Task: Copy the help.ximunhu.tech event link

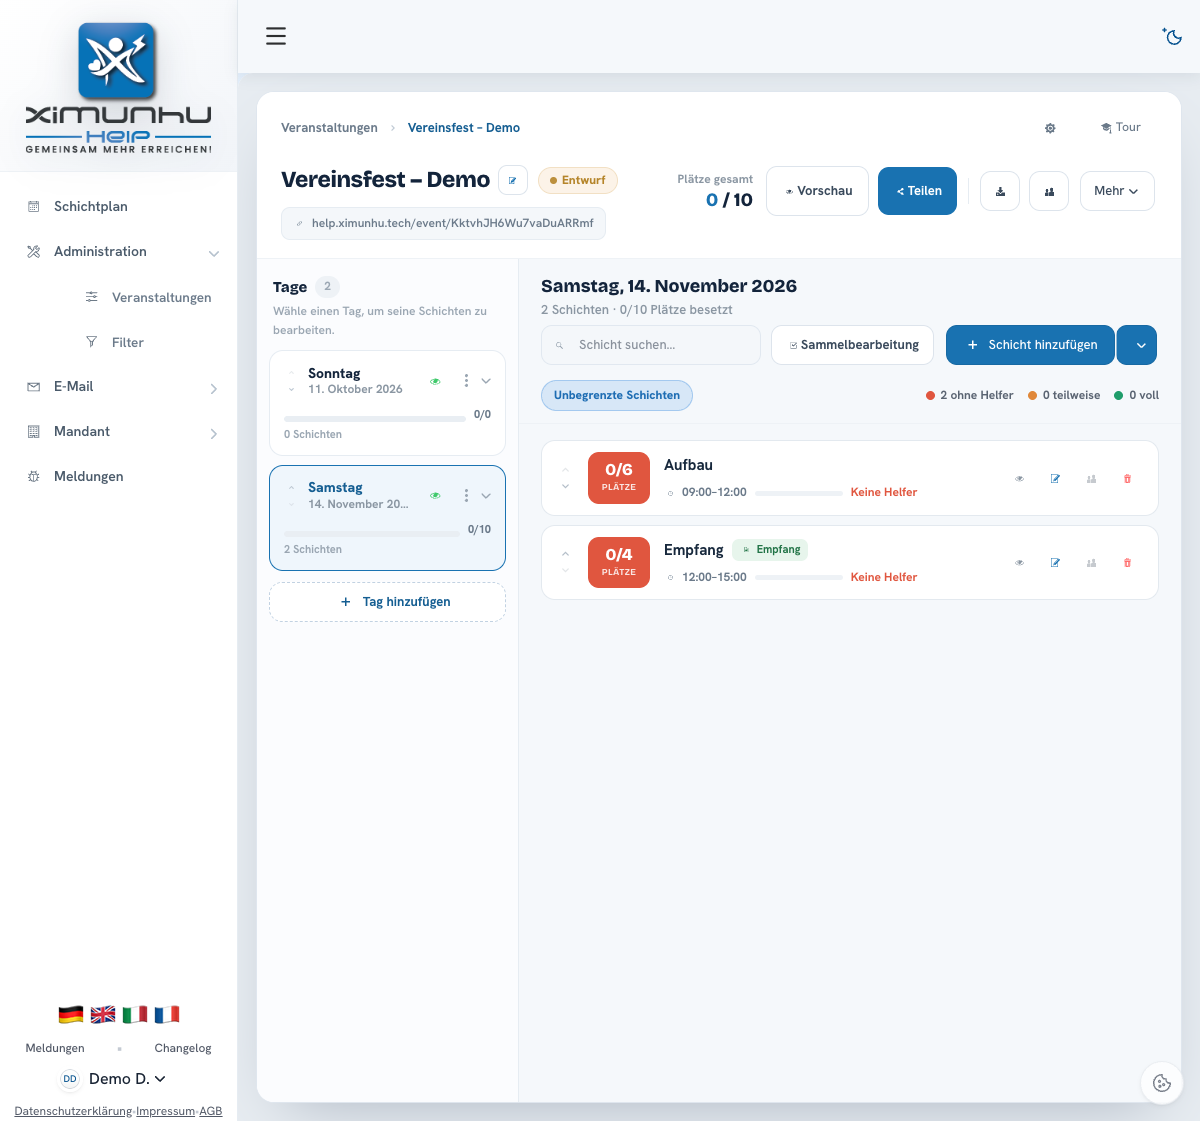Action: coord(444,223)
